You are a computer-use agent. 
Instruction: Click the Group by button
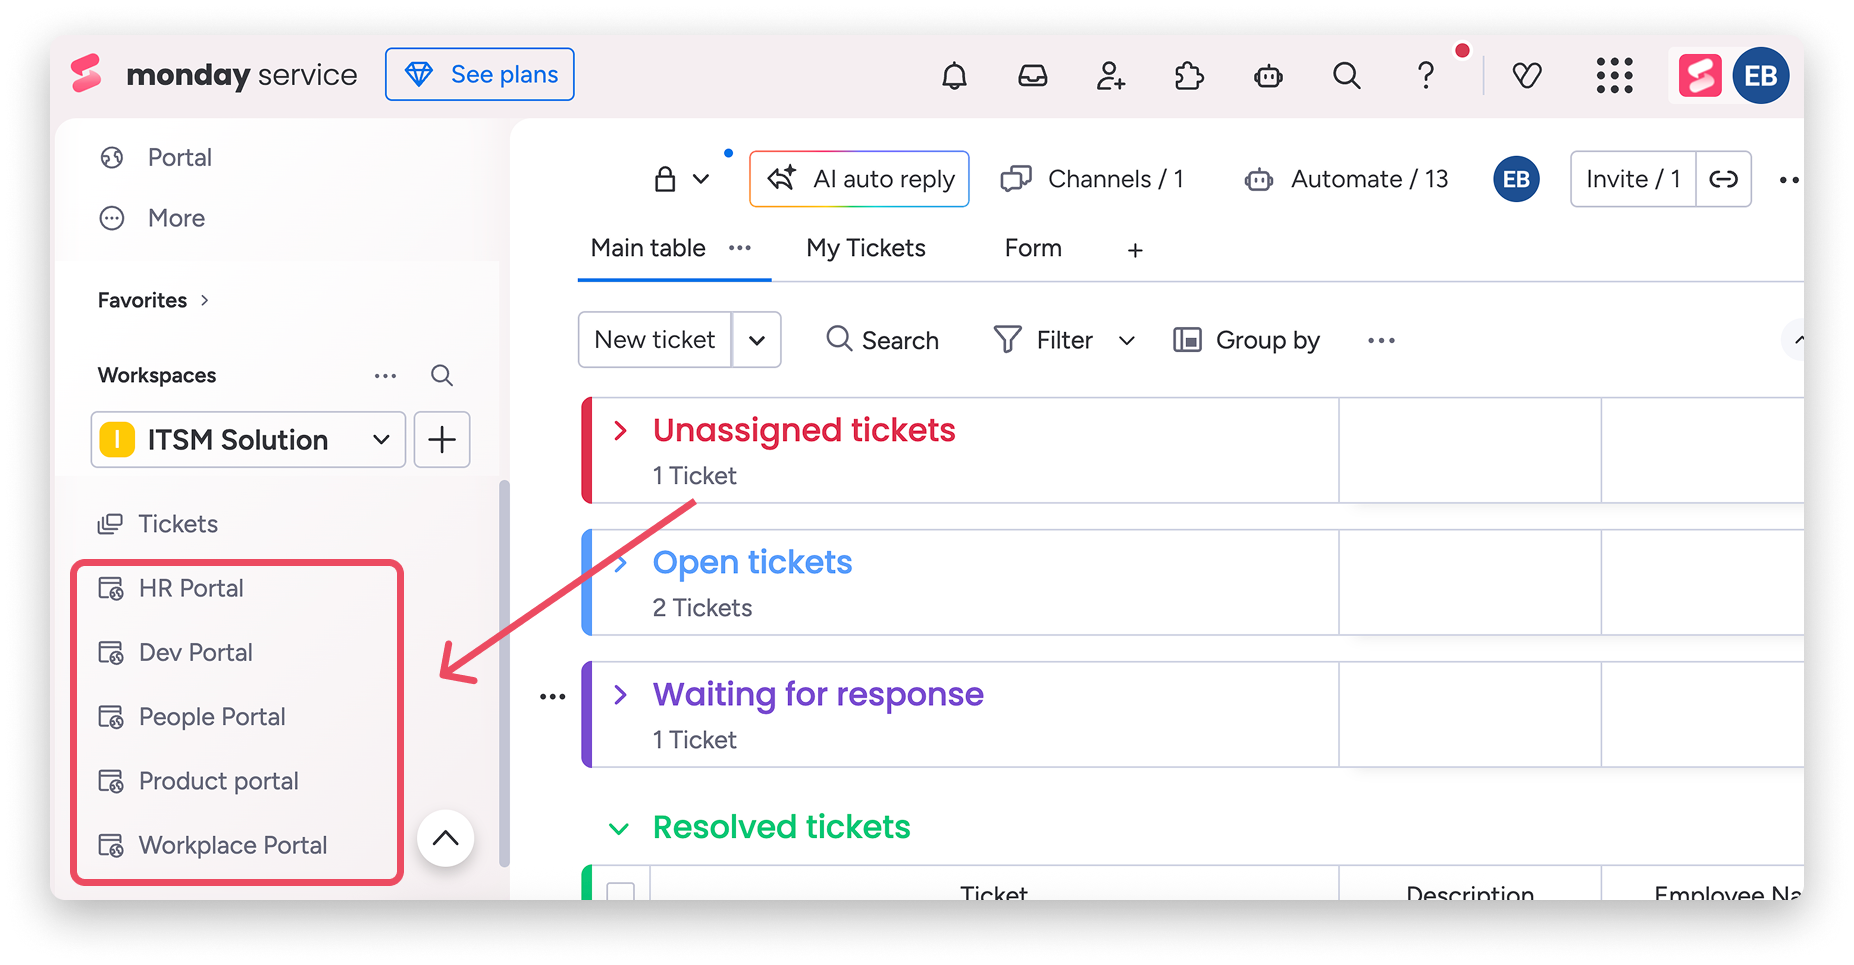point(1246,340)
